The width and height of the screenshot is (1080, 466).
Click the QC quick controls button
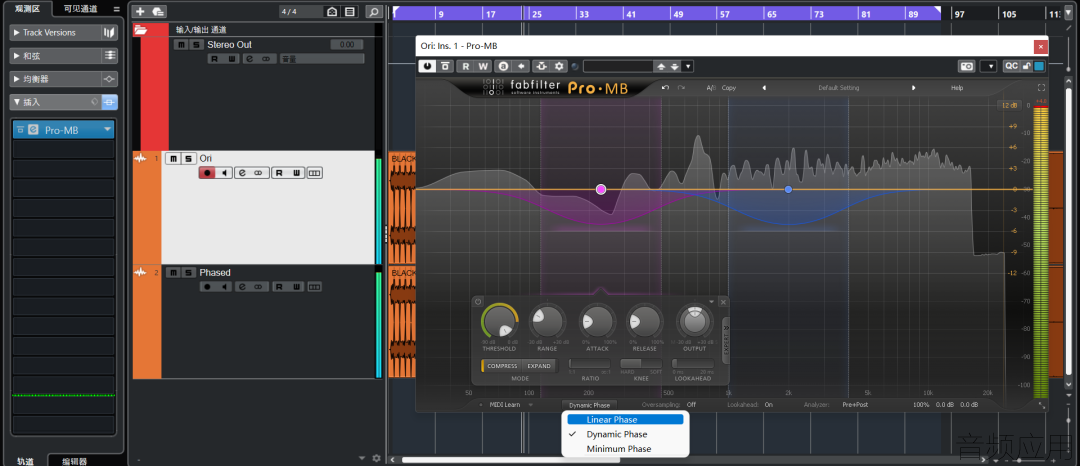coord(1011,66)
